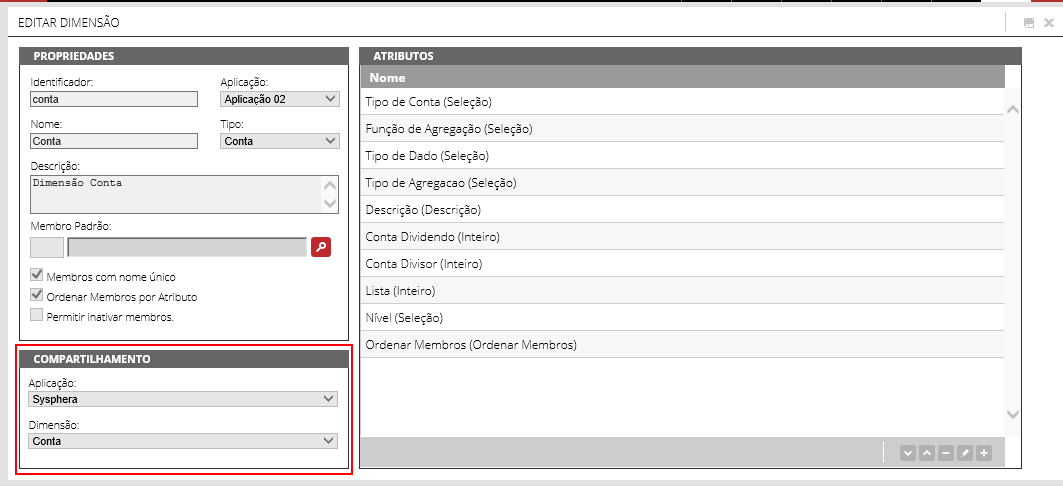Close the Editar Dimensão dialog
Screen dimensions: 1063x486
pos(1049,22)
